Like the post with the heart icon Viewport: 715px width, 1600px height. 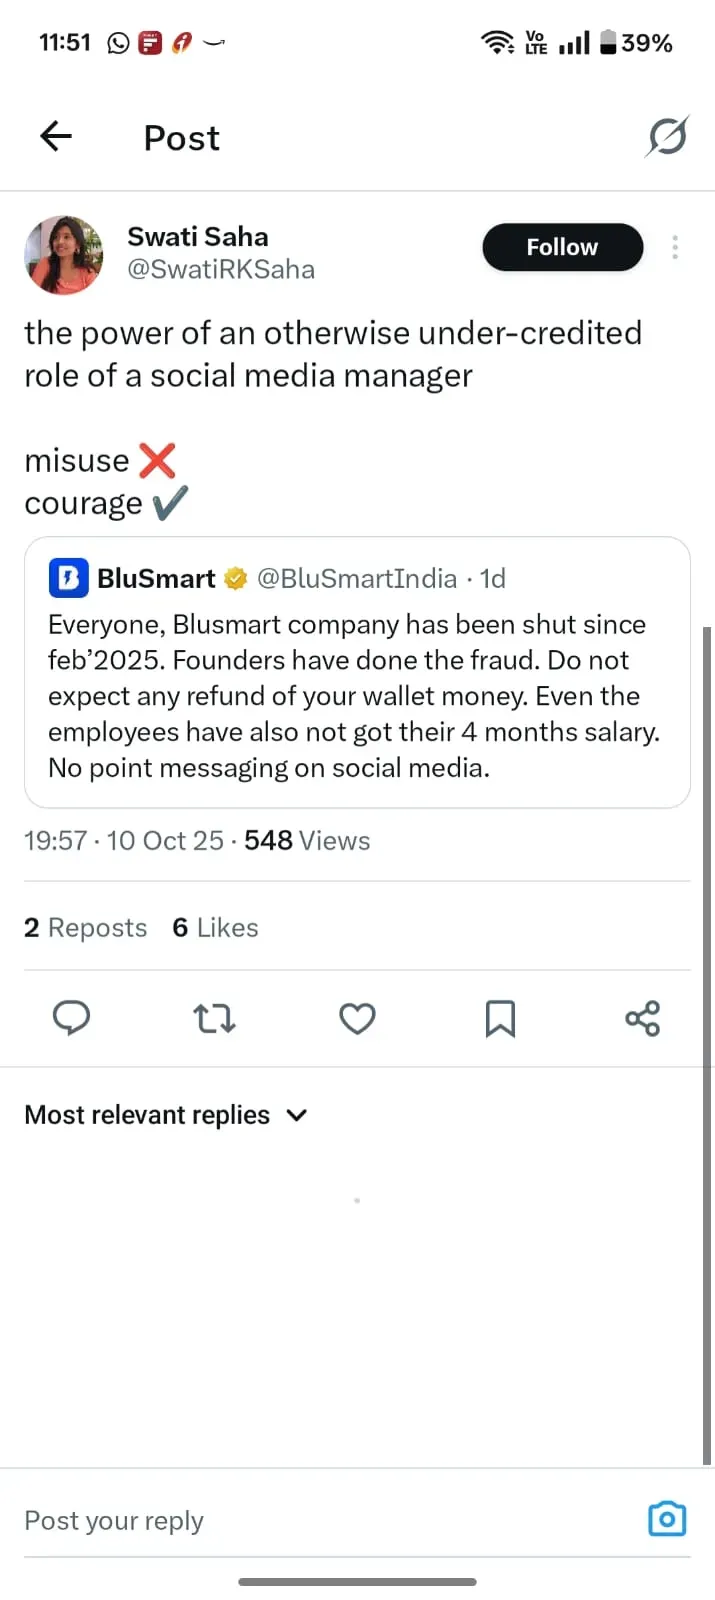click(x=357, y=1018)
